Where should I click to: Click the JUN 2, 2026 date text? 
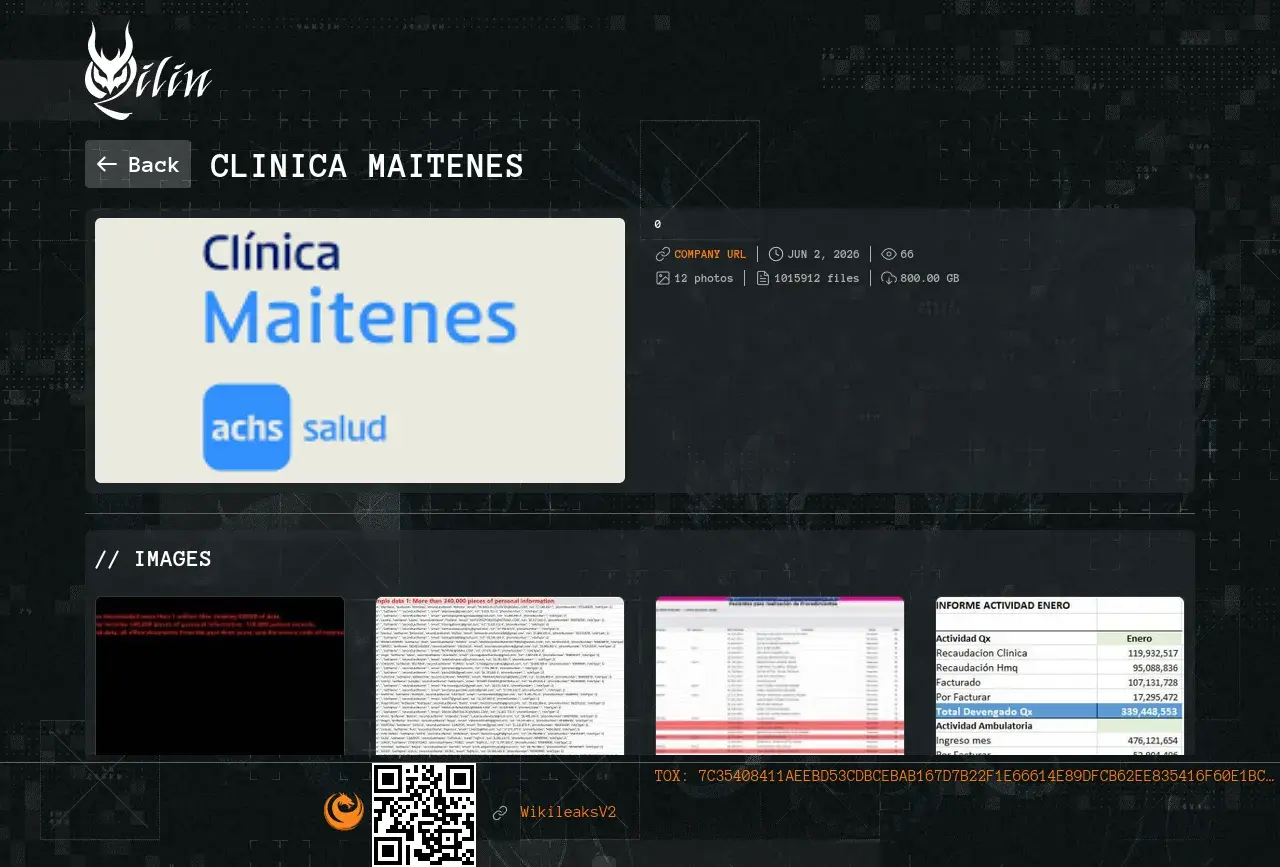pos(824,254)
